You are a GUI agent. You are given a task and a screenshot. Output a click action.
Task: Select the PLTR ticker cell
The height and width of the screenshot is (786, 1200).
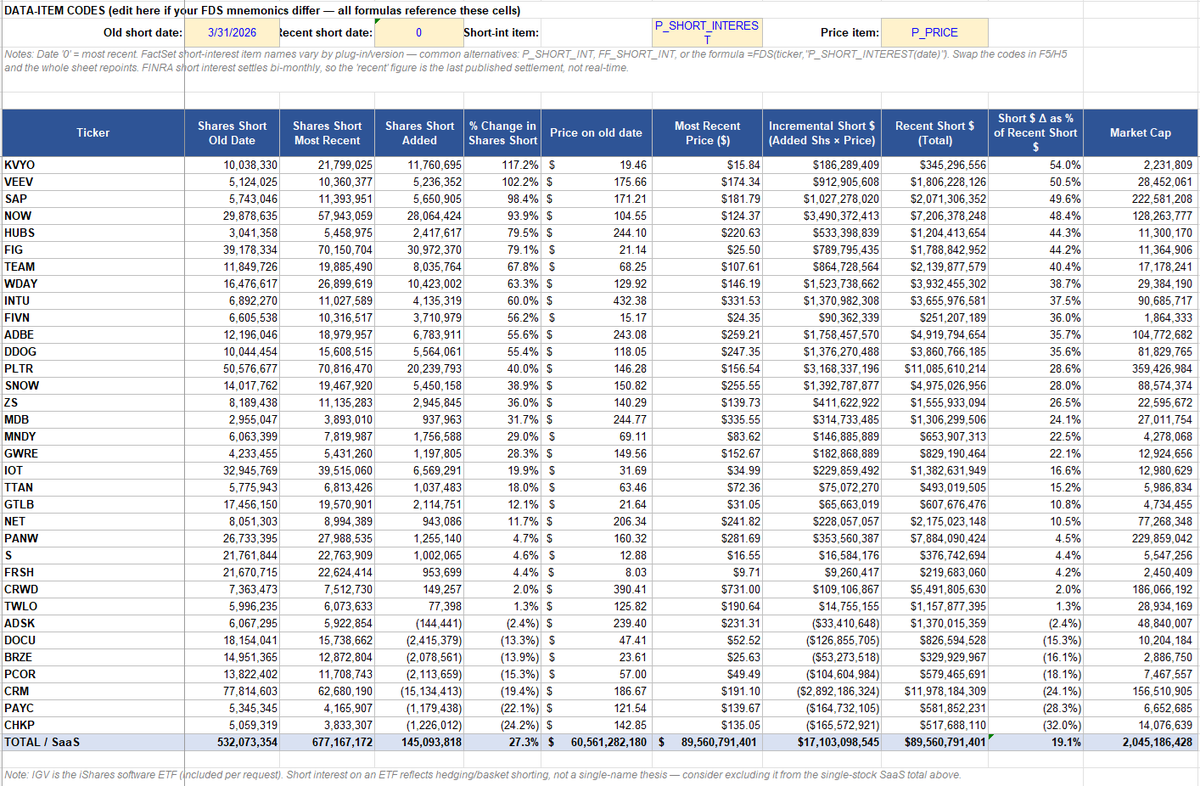pos(93,368)
